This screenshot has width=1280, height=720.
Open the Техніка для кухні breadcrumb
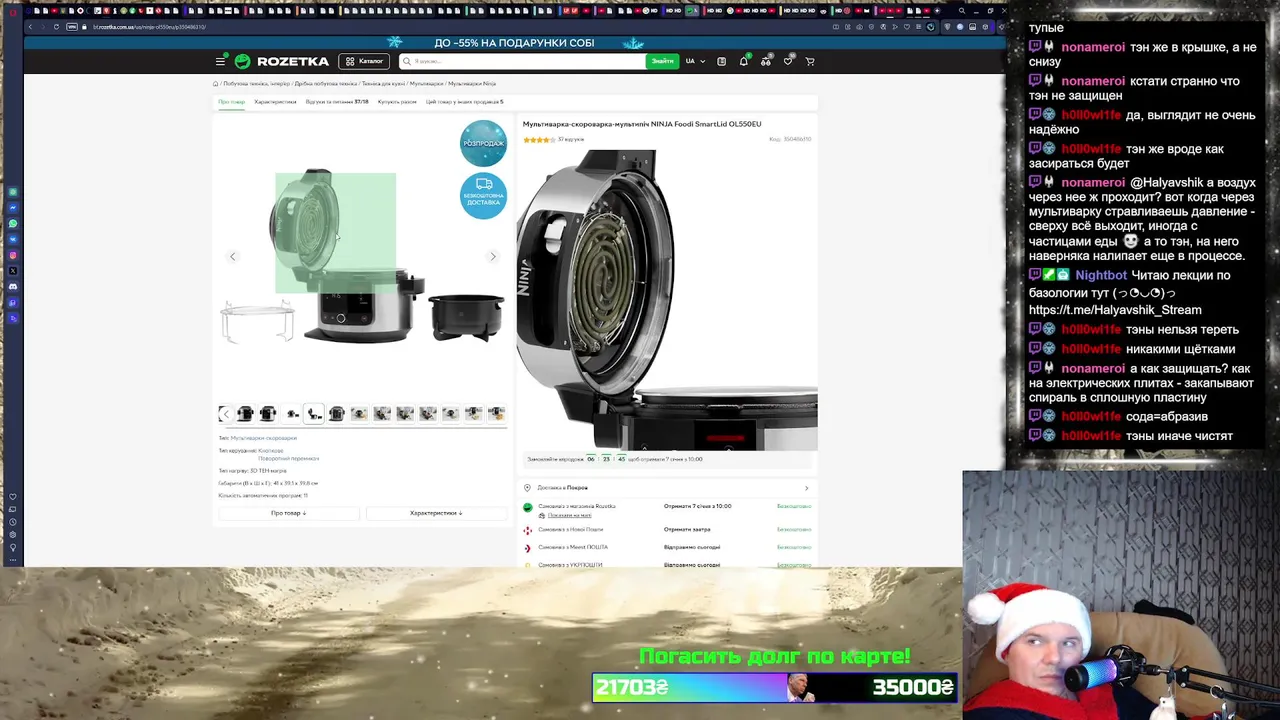pyautogui.click(x=383, y=84)
